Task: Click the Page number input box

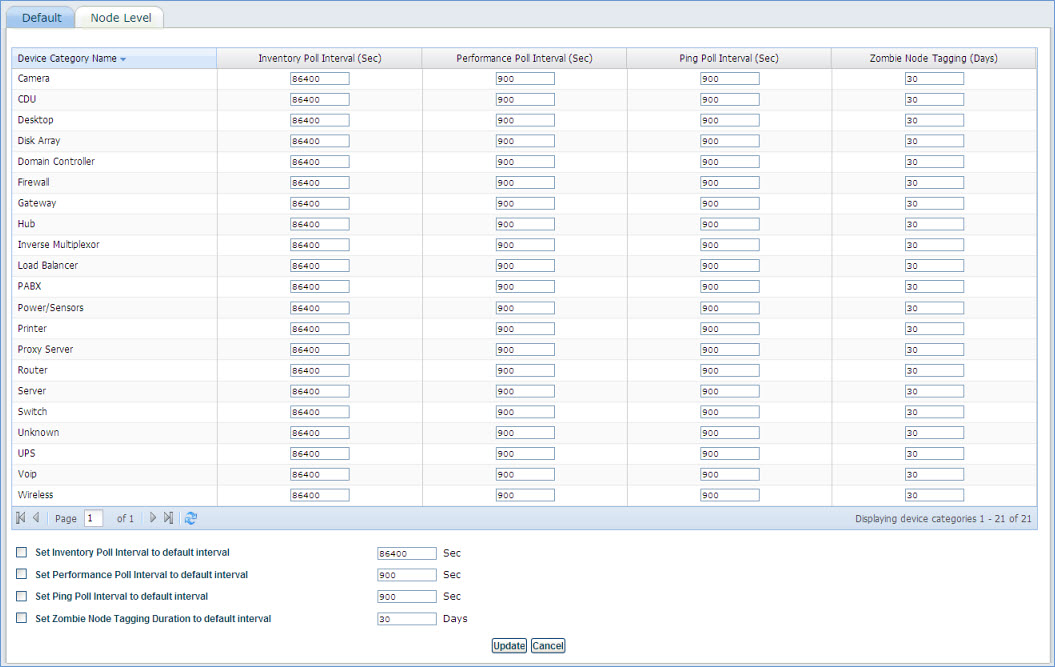Action: pyautogui.click(x=93, y=518)
